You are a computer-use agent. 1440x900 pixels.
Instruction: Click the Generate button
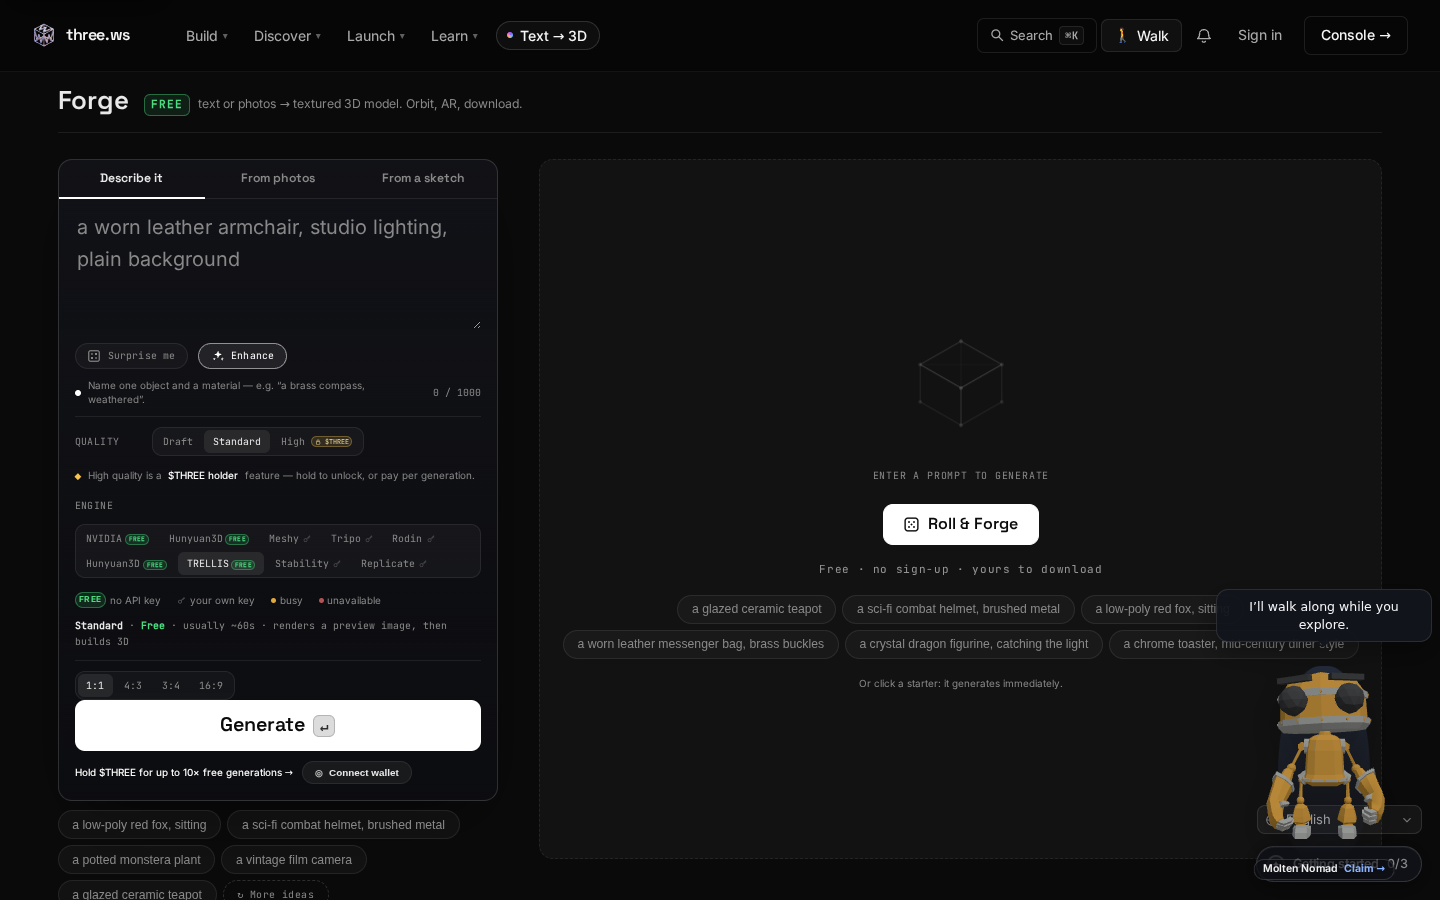(x=278, y=725)
